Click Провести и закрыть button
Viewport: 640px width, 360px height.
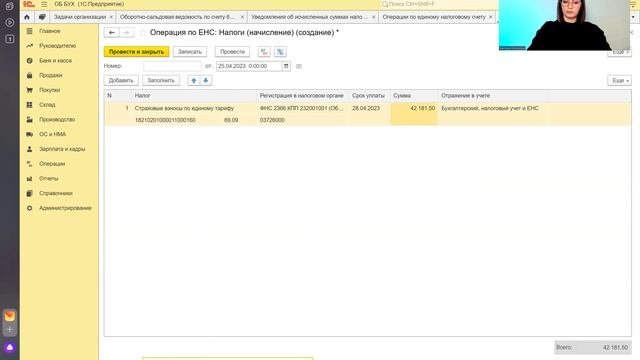coord(136,52)
